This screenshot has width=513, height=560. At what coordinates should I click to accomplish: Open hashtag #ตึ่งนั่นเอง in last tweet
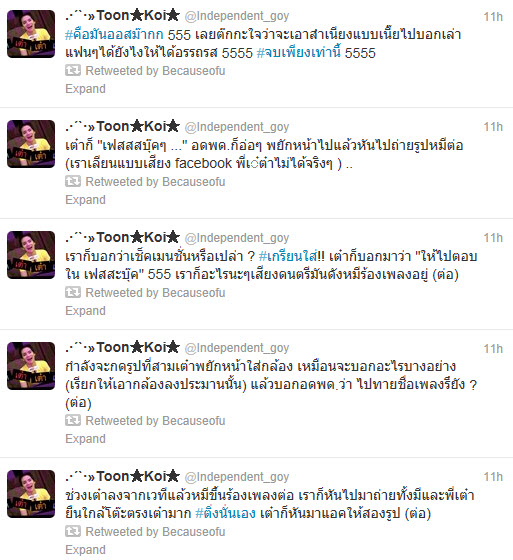(x=225, y=513)
